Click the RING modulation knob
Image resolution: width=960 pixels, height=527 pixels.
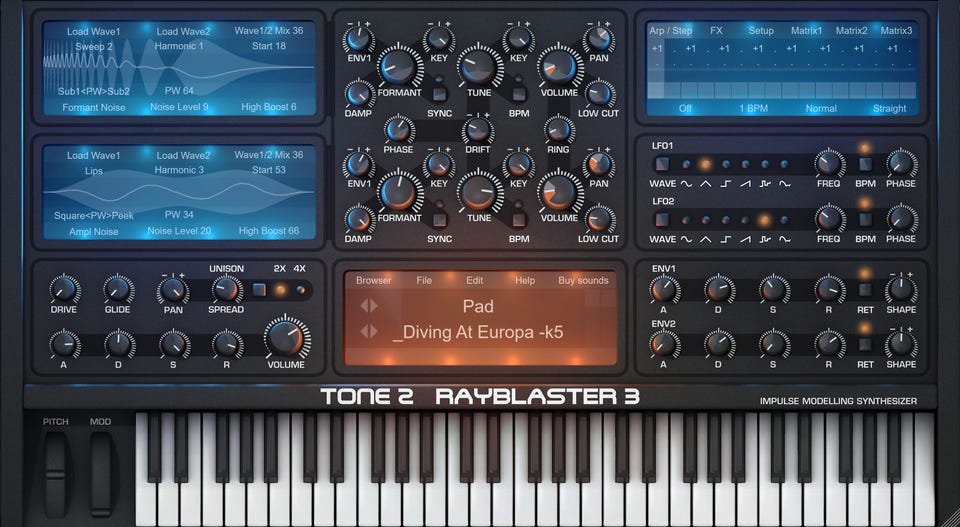click(558, 130)
